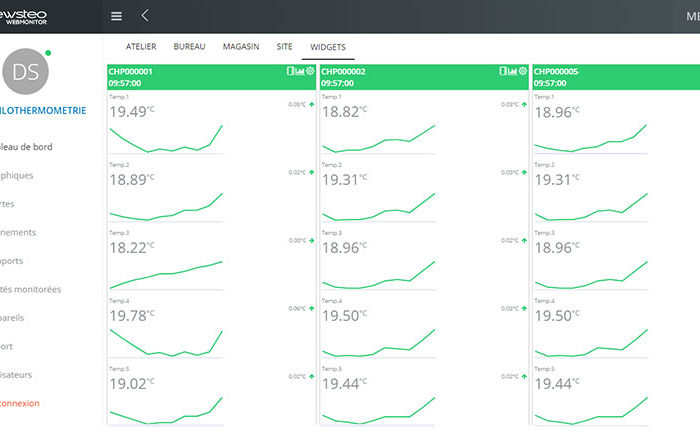Image resolution: width=700 pixels, height=436 pixels.
Task: Open the hamburger menu in top bar
Action: 117,17
